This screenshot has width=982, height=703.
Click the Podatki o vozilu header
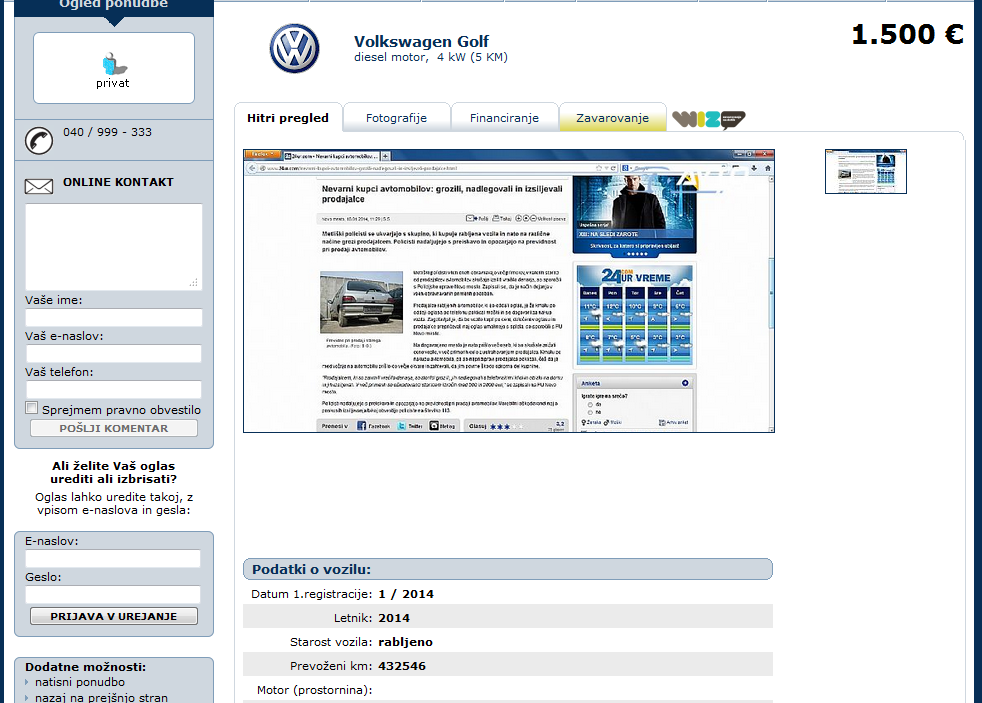coord(508,569)
